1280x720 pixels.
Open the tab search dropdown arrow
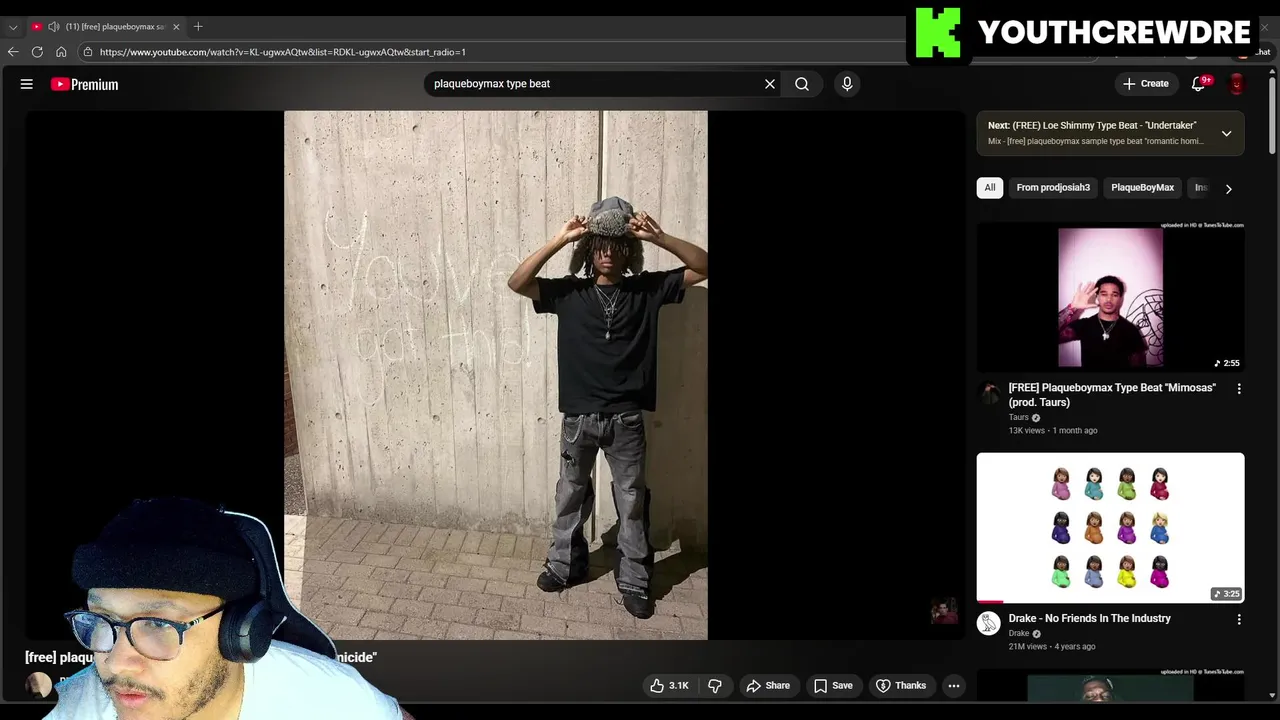tap(13, 27)
